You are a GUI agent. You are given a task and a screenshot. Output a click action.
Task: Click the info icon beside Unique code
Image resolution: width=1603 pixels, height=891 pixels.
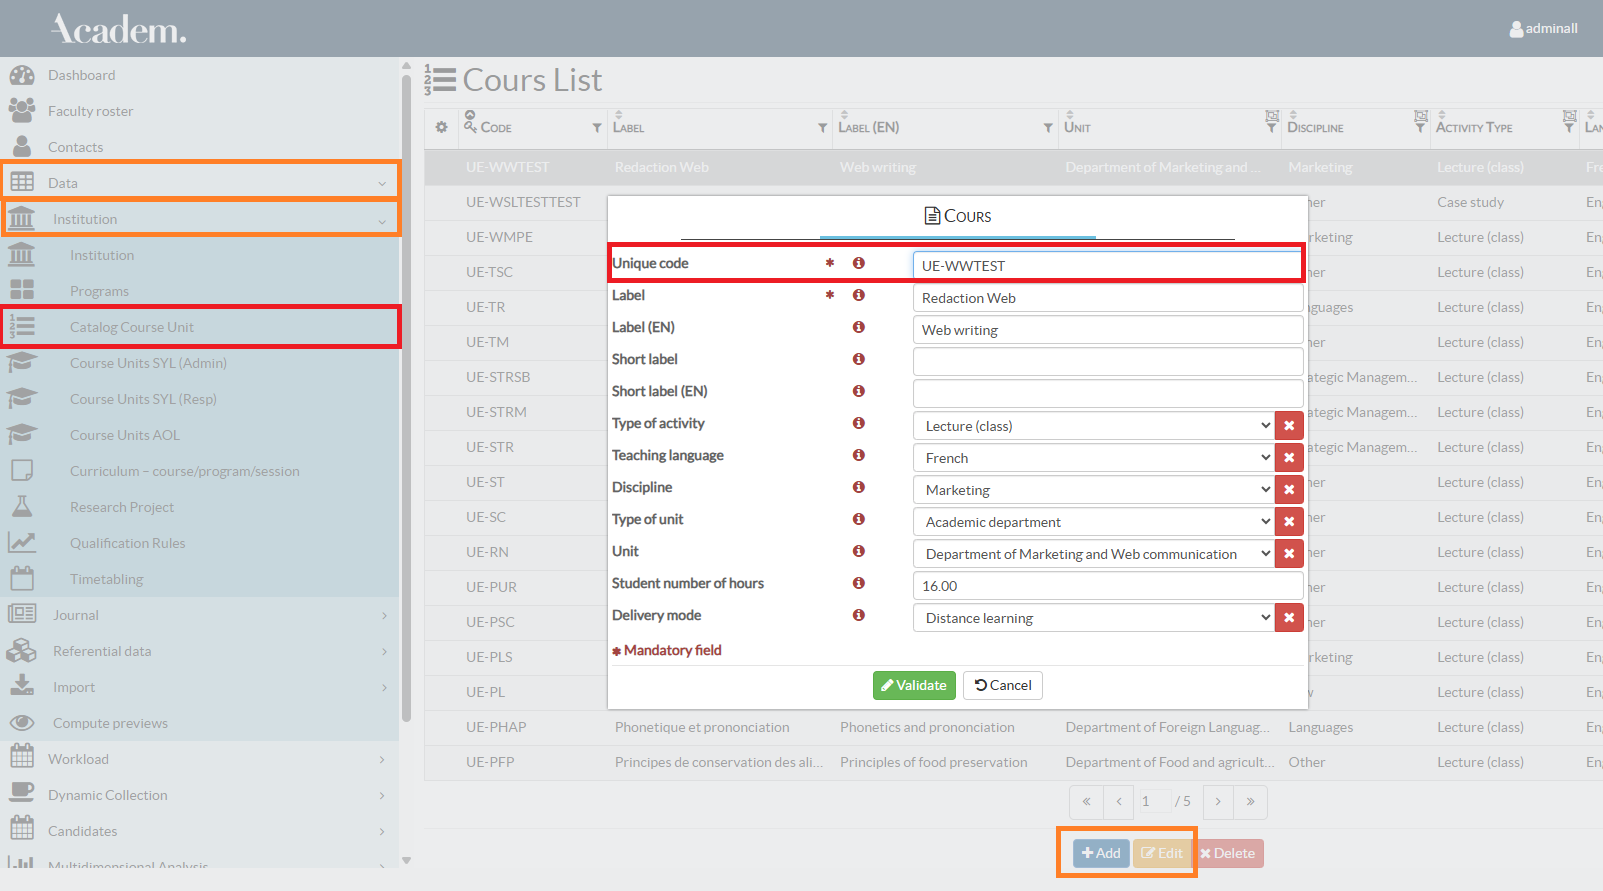[x=858, y=263]
